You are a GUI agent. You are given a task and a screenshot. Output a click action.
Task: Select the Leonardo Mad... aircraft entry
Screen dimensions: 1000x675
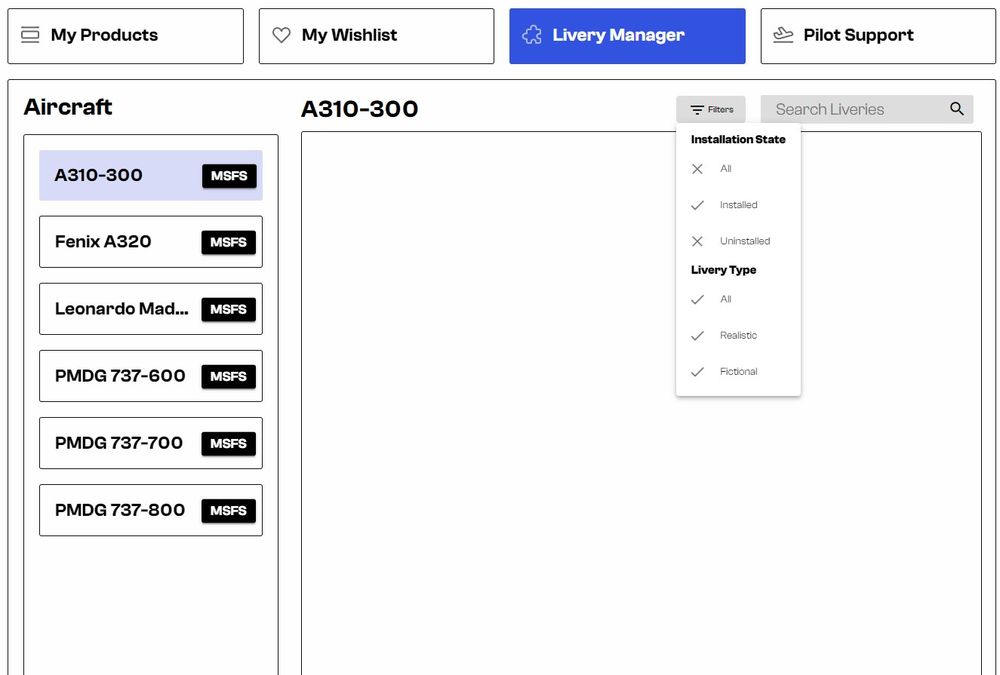tap(120, 309)
